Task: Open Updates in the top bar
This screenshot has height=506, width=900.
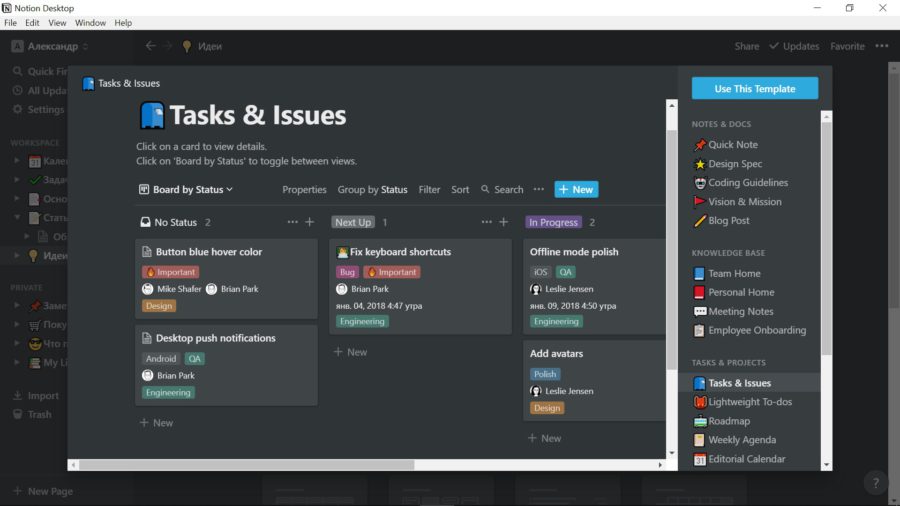Action: coord(794,46)
